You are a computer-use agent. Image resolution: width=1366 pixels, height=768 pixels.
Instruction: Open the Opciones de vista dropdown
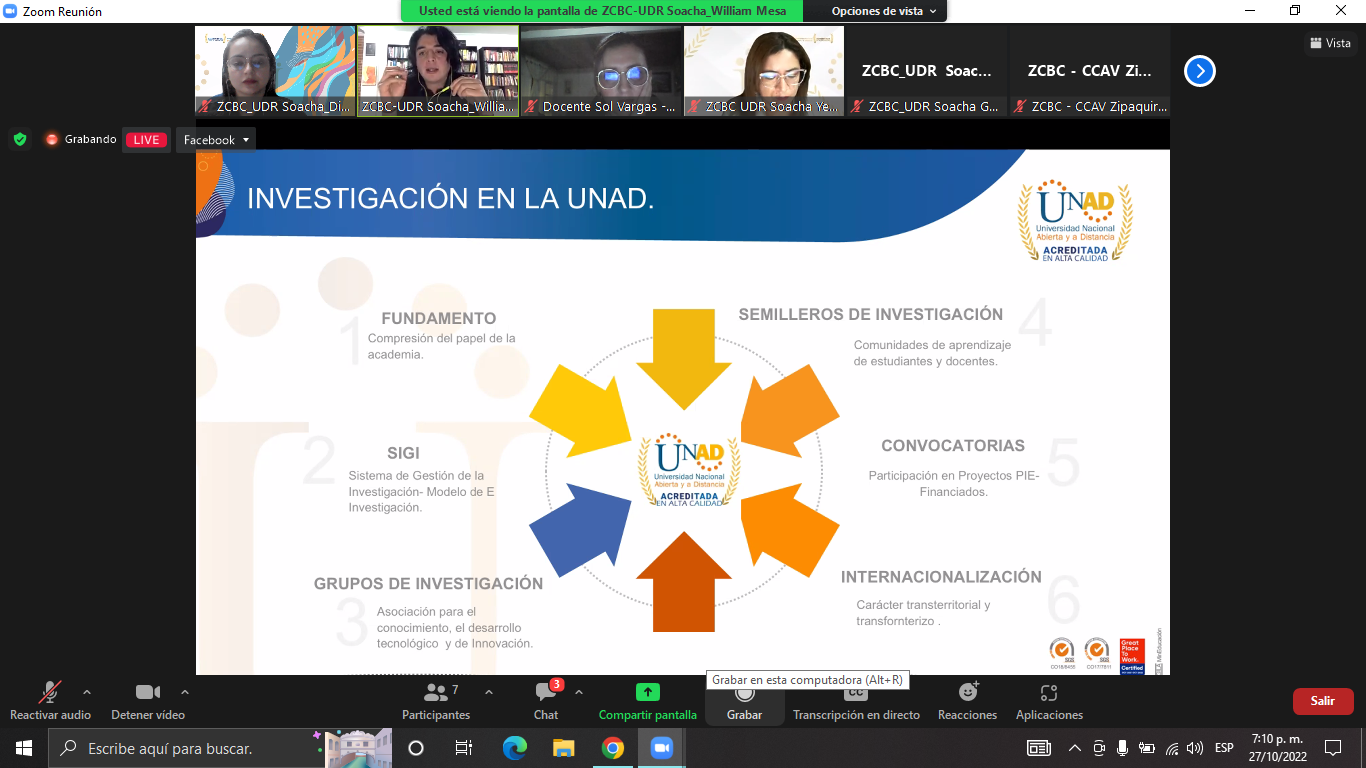884,11
